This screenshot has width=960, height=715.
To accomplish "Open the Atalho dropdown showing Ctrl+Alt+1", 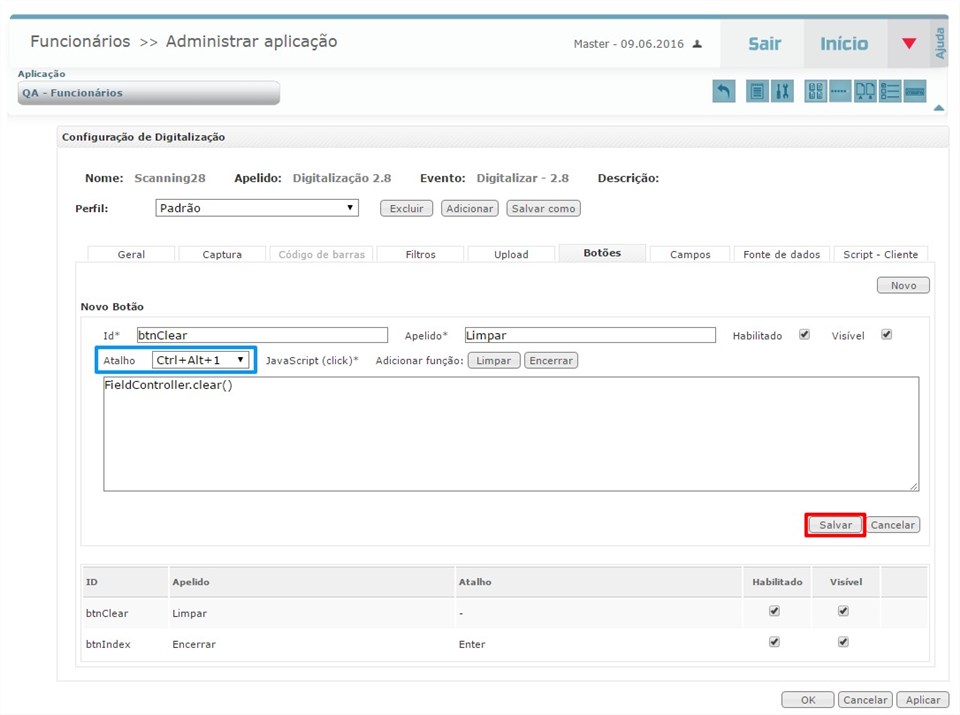I will pos(200,360).
